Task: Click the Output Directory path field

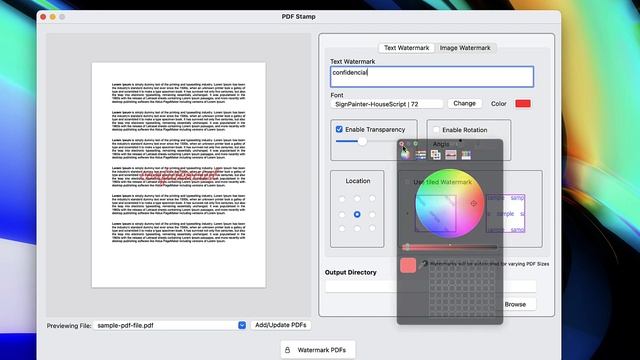Action: 431,286
